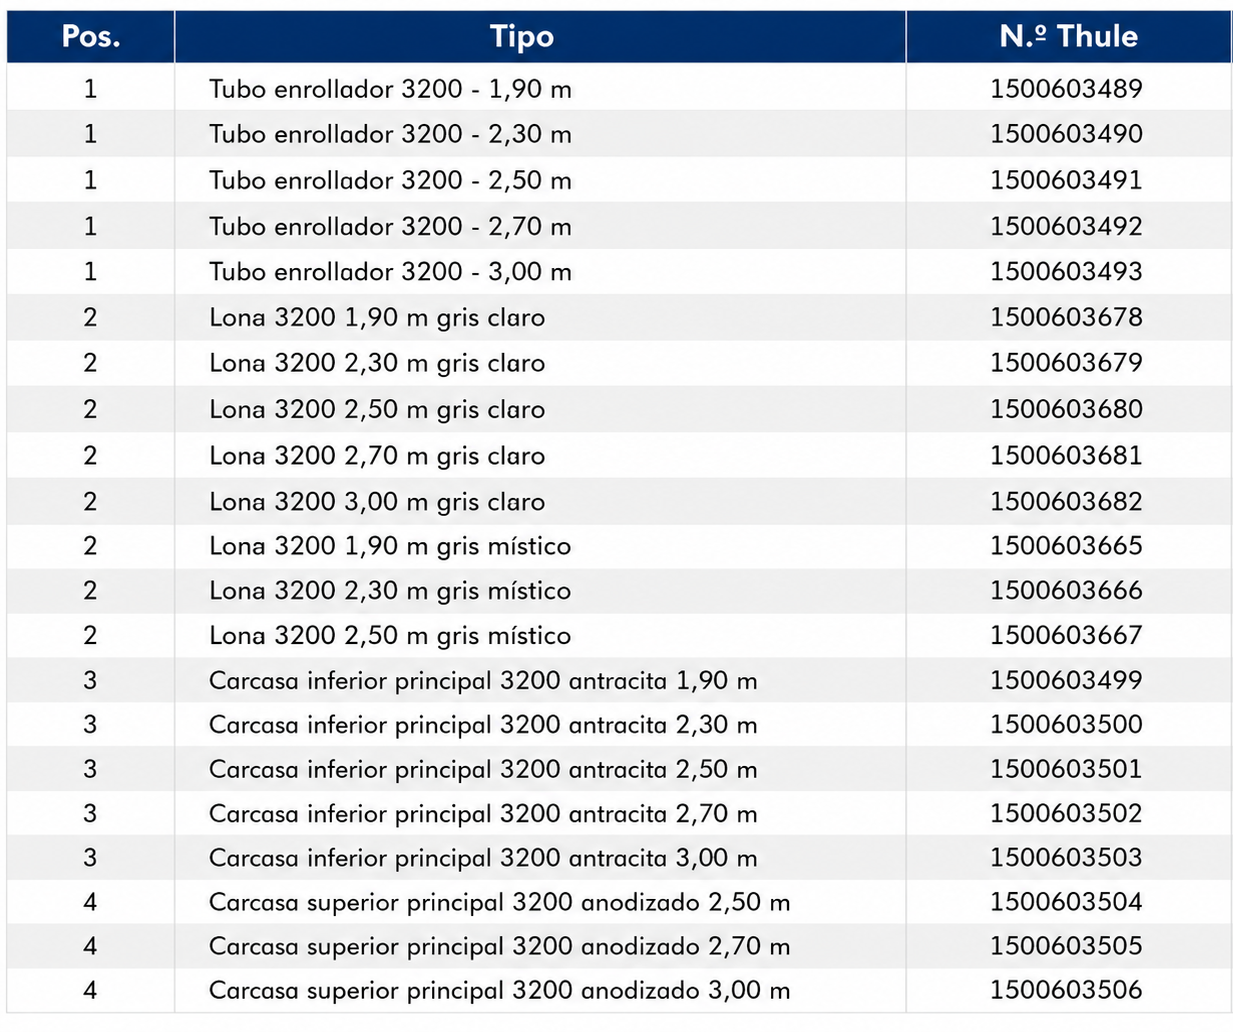Click part number 1500603665

(x=1066, y=546)
